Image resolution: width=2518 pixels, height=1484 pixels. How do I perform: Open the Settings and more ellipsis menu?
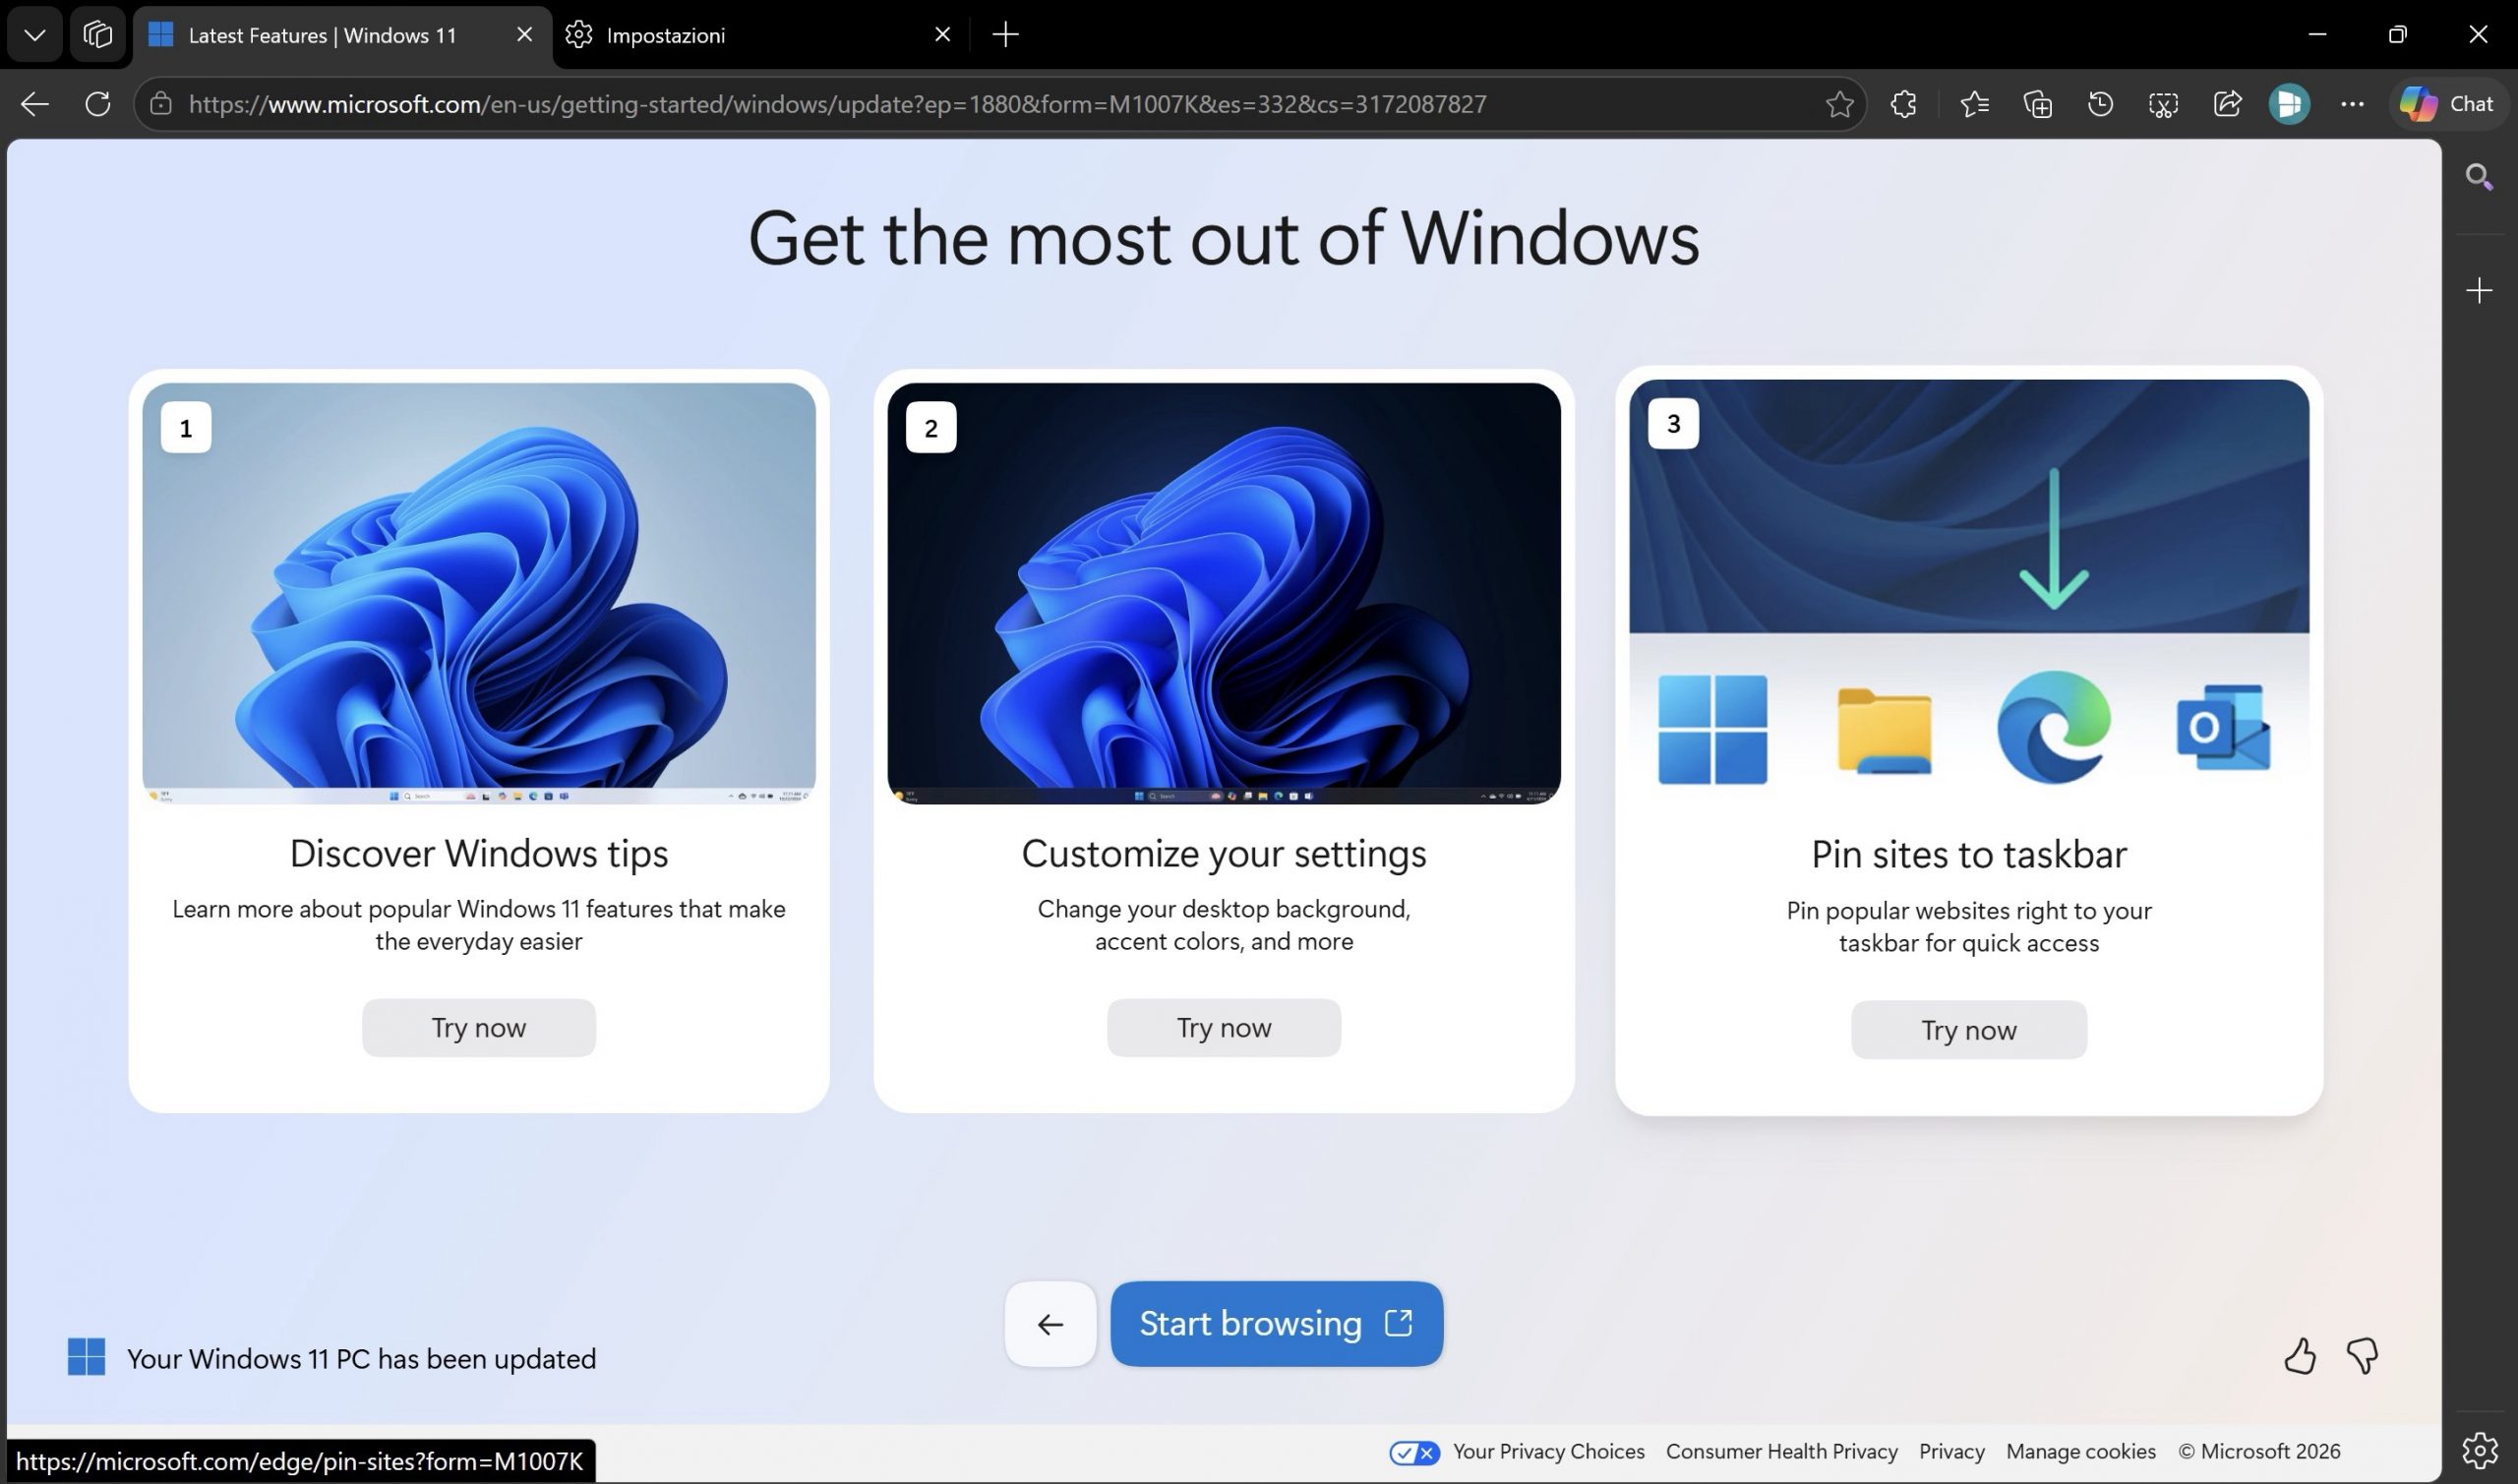[2352, 104]
